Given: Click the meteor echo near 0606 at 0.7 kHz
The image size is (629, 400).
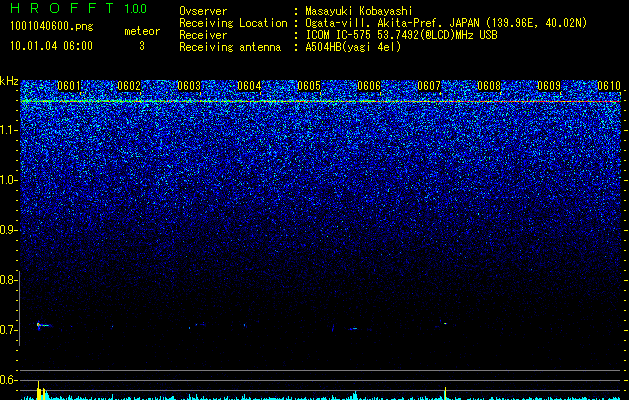Looking at the screenshot, I should click(x=353, y=329).
